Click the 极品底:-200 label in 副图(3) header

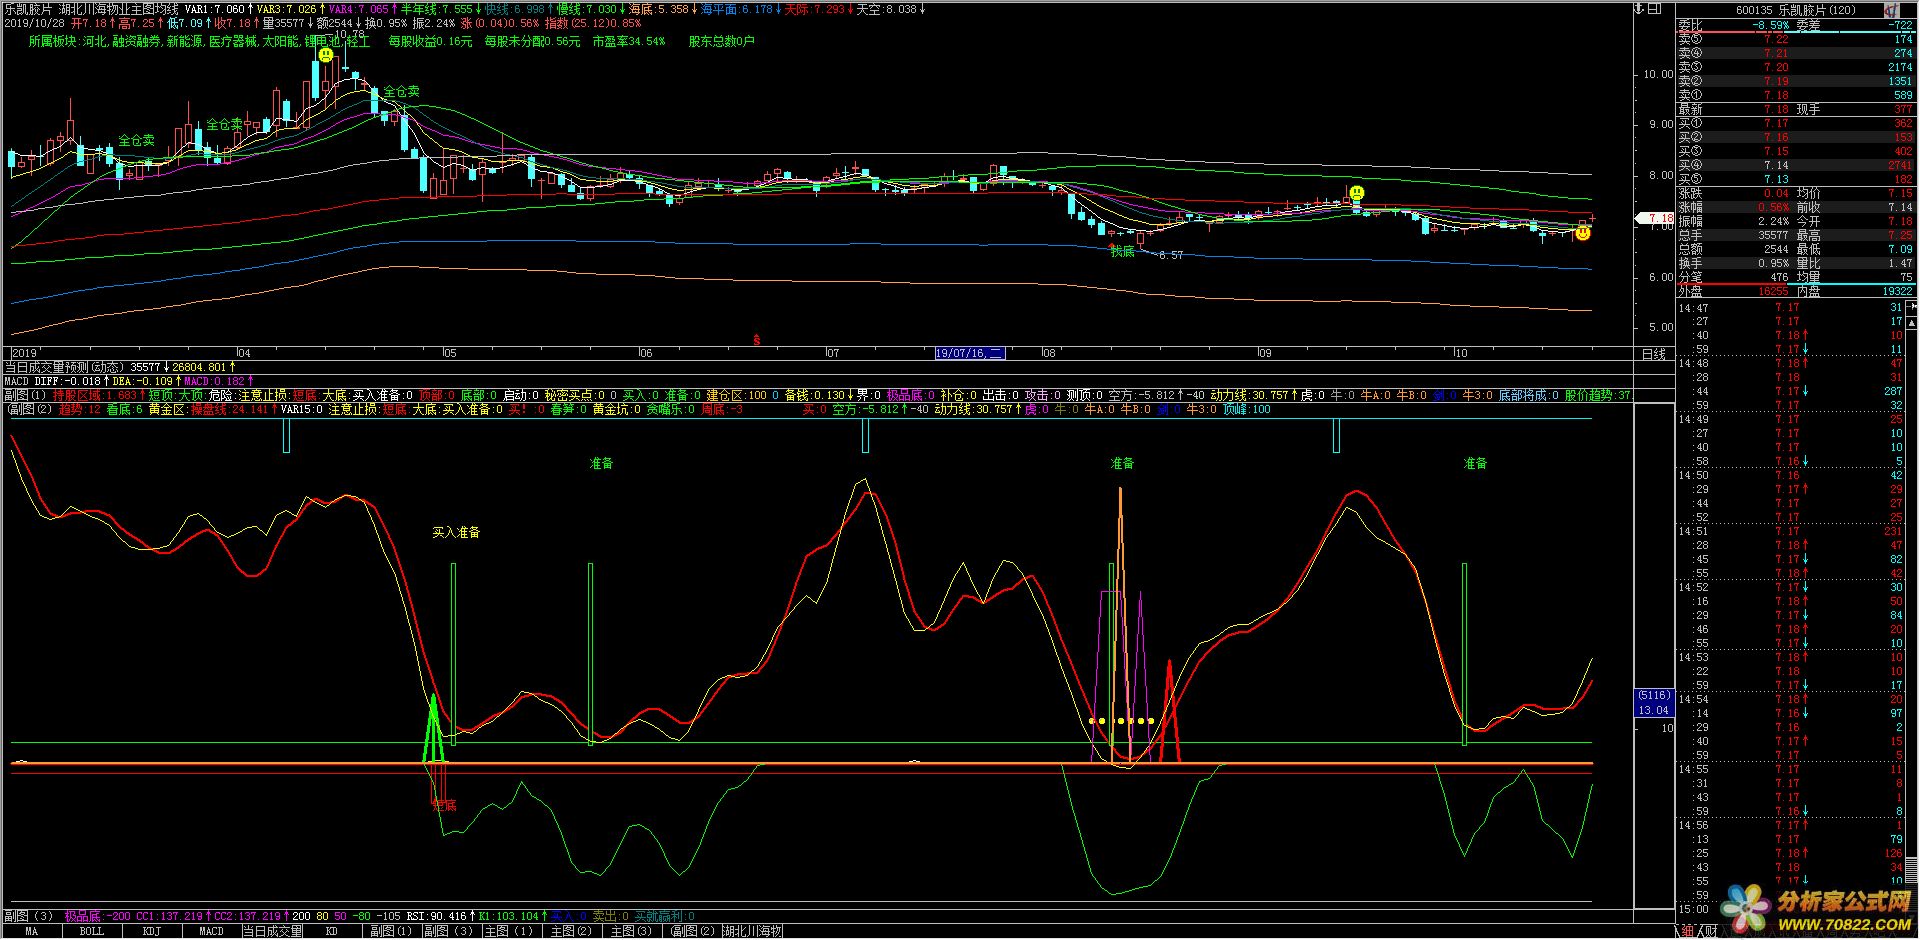click(x=97, y=916)
